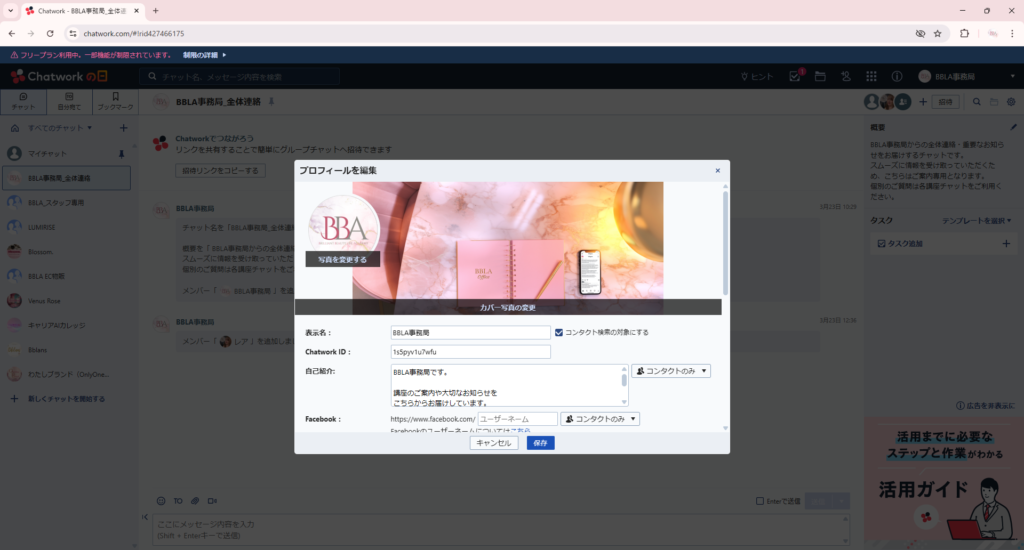
Task: Switch to the ブックマーク tab
Action: 115,101
